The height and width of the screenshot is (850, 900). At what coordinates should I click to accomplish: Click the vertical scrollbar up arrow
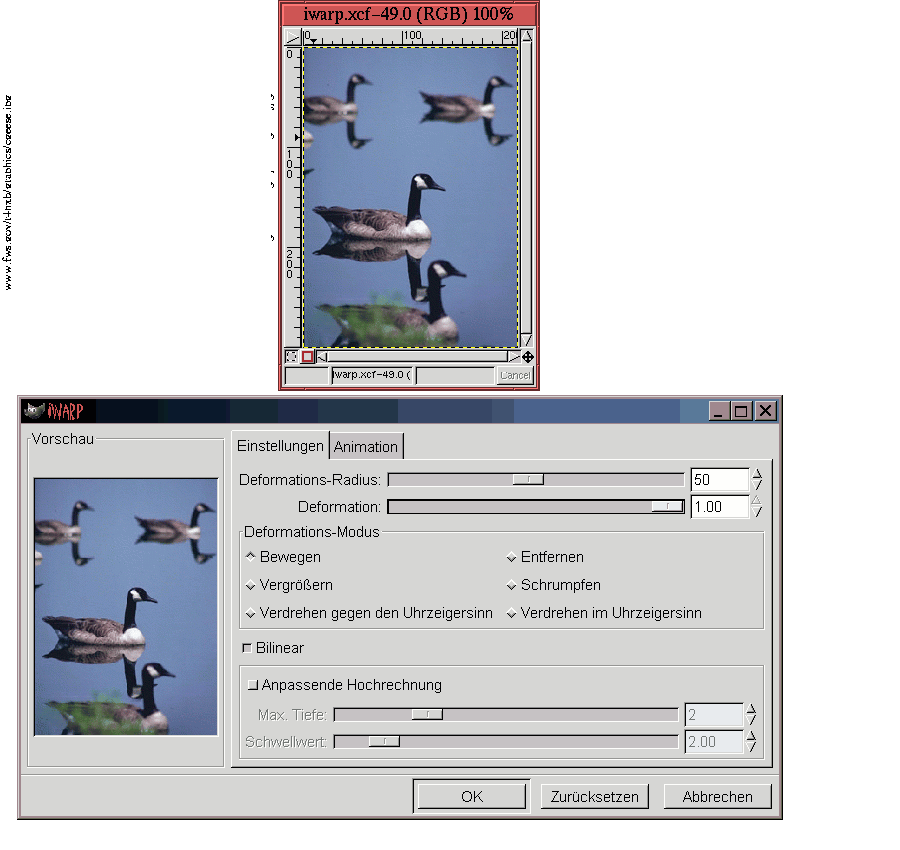point(527,37)
